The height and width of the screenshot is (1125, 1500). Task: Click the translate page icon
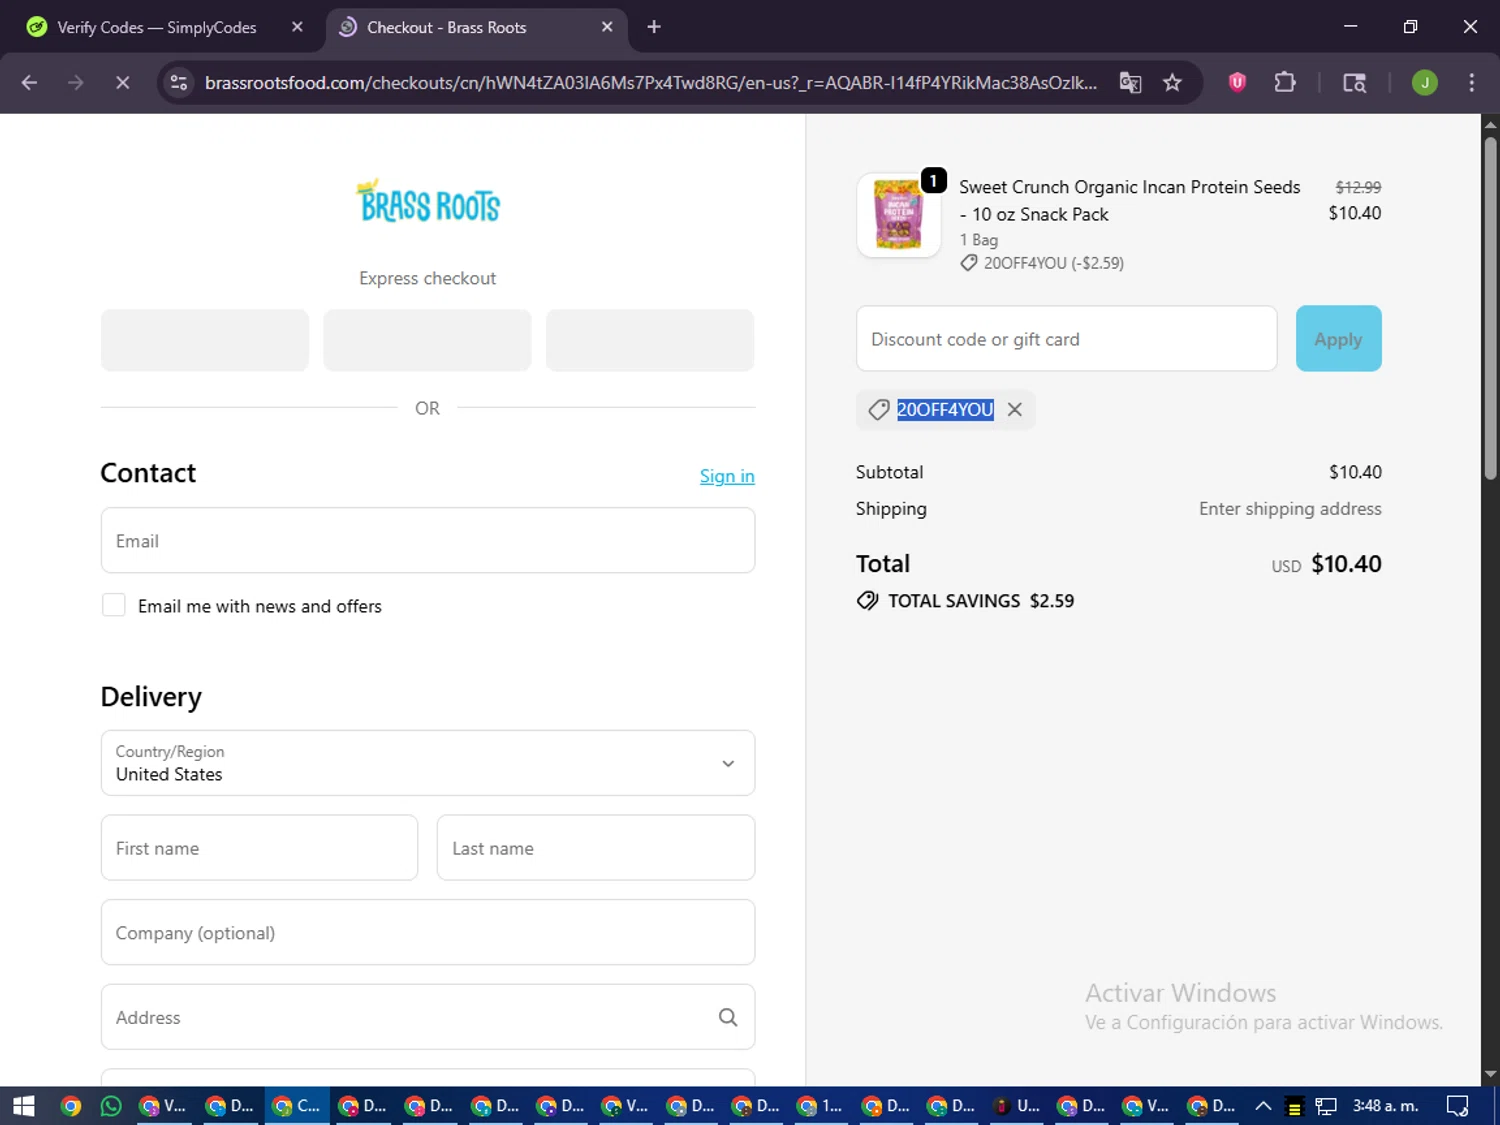click(1130, 83)
